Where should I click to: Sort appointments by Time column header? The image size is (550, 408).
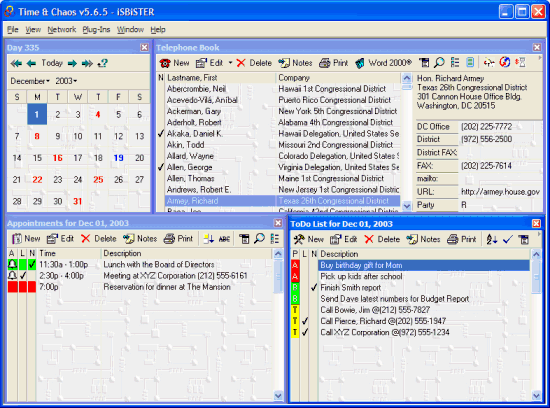point(69,253)
